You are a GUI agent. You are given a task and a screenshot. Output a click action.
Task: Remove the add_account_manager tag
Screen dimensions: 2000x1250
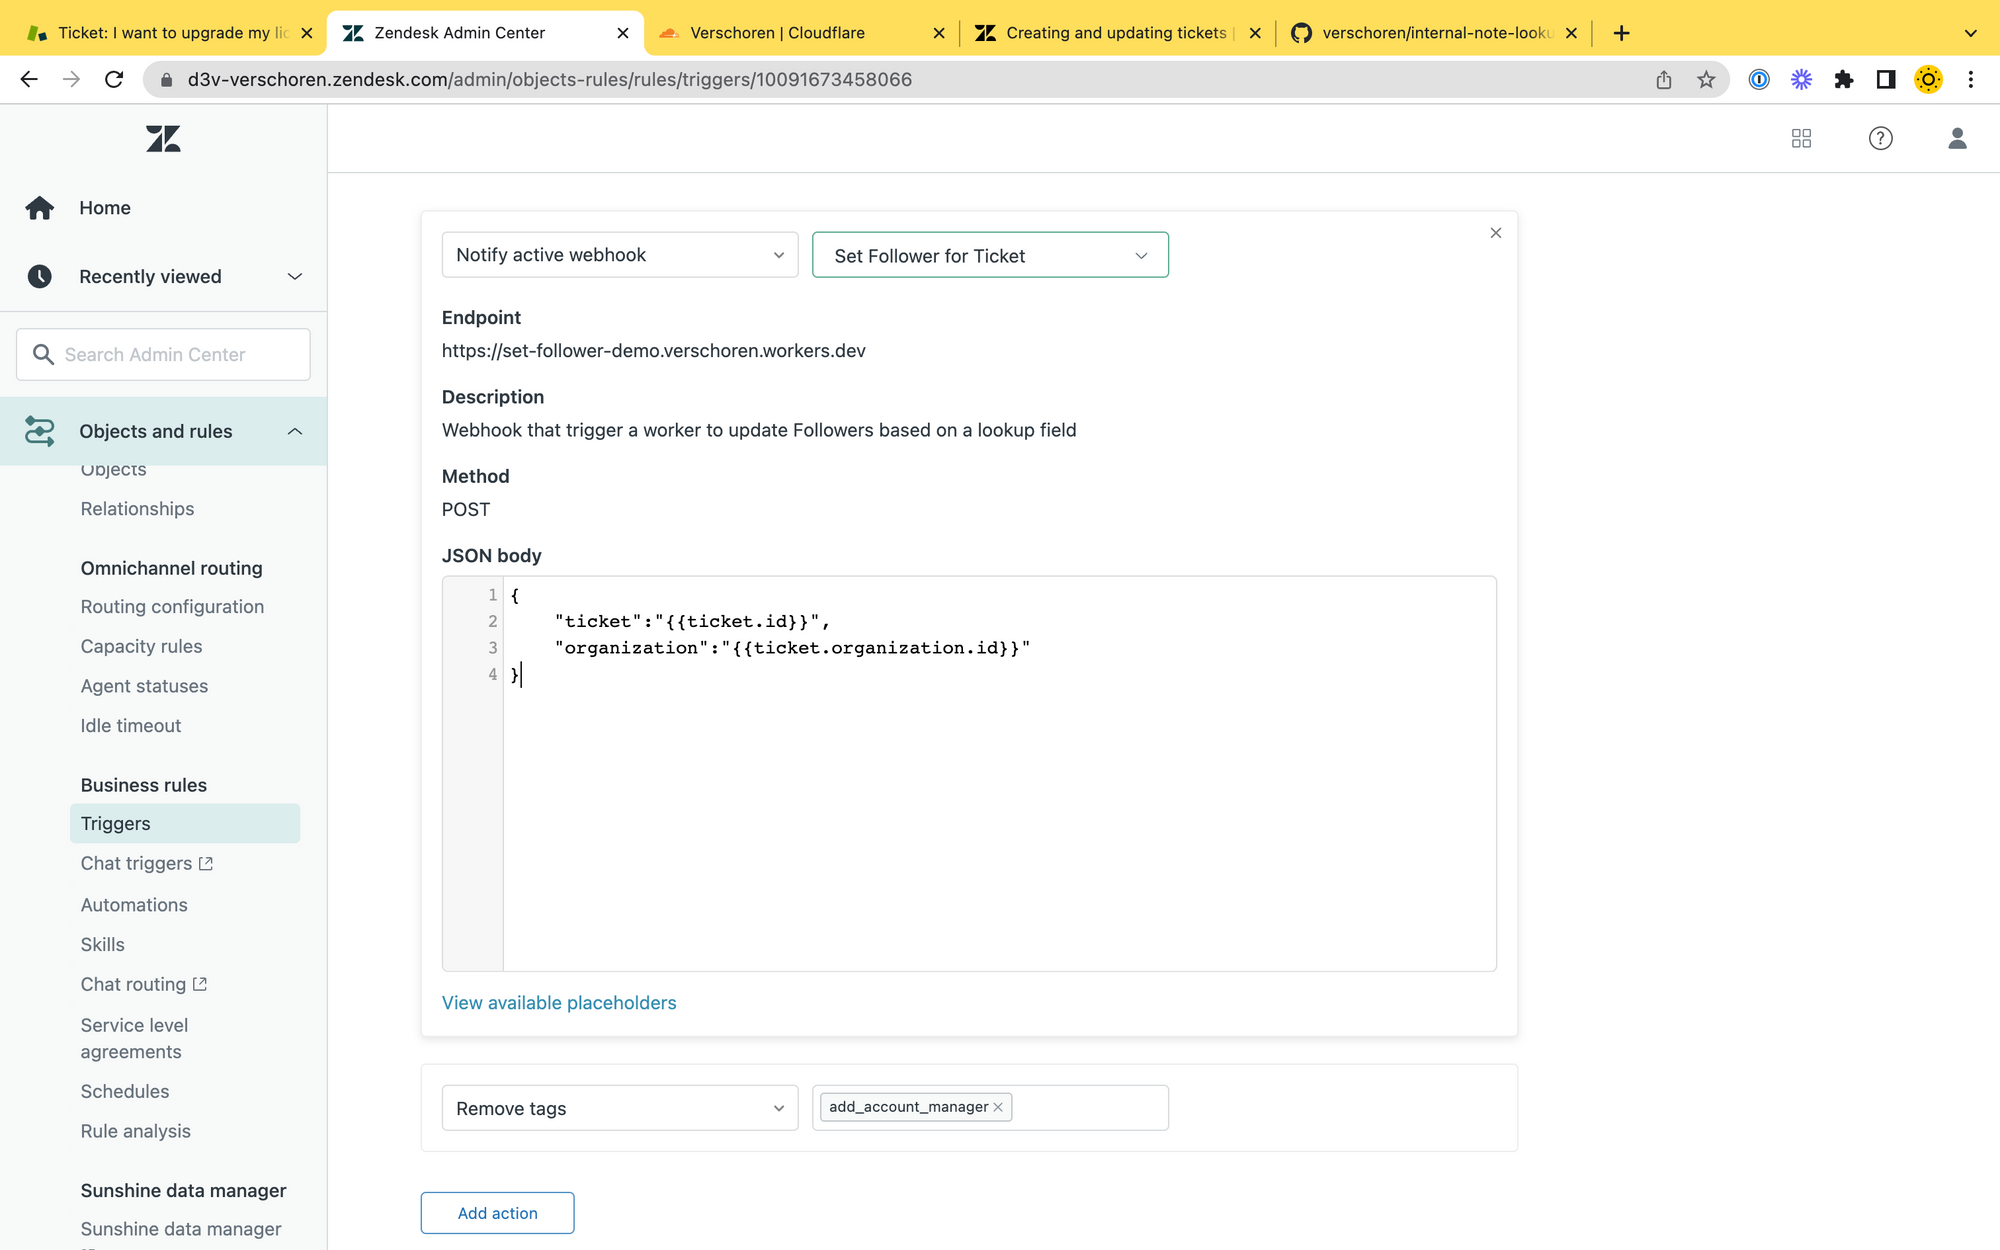click(x=998, y=1107)
